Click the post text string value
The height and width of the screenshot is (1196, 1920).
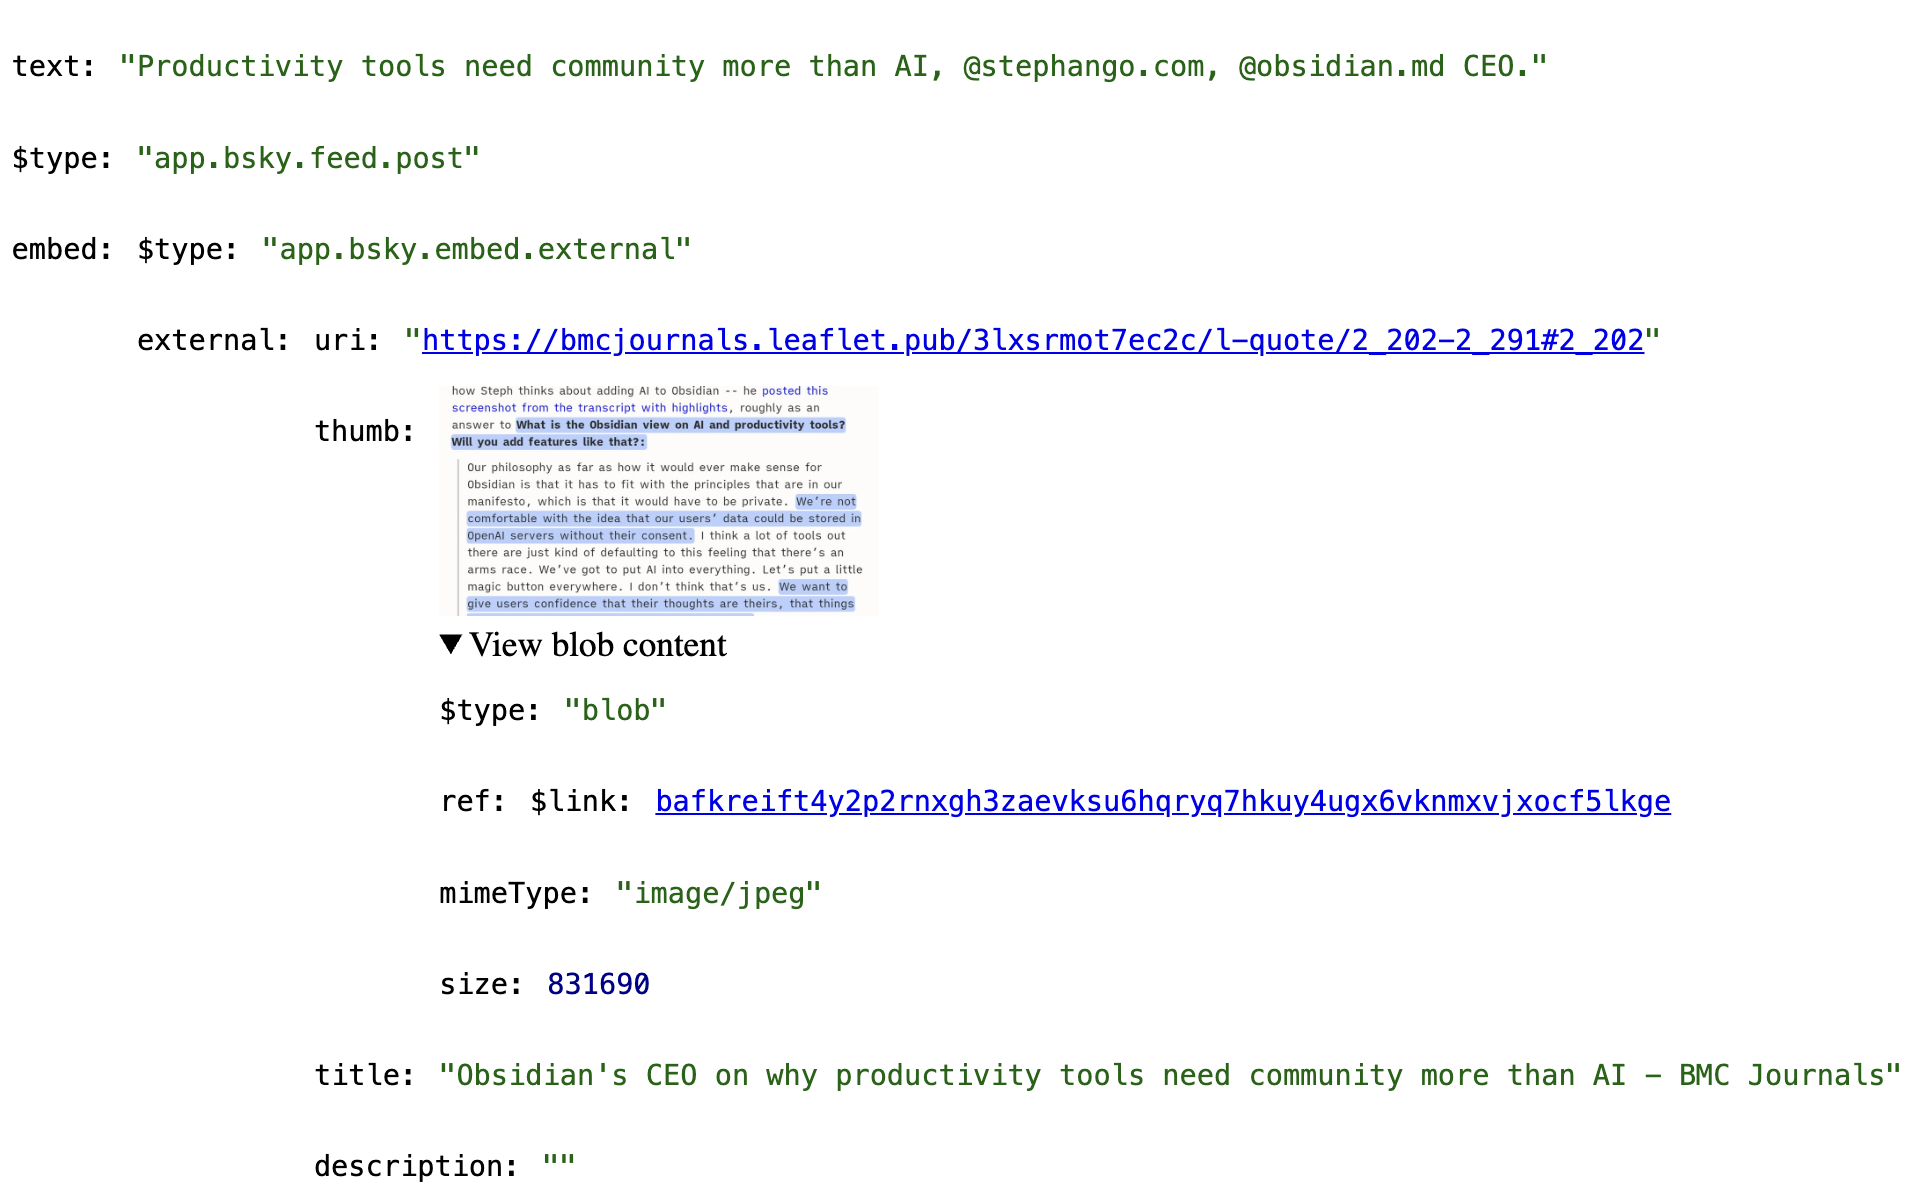pos(832,67)
